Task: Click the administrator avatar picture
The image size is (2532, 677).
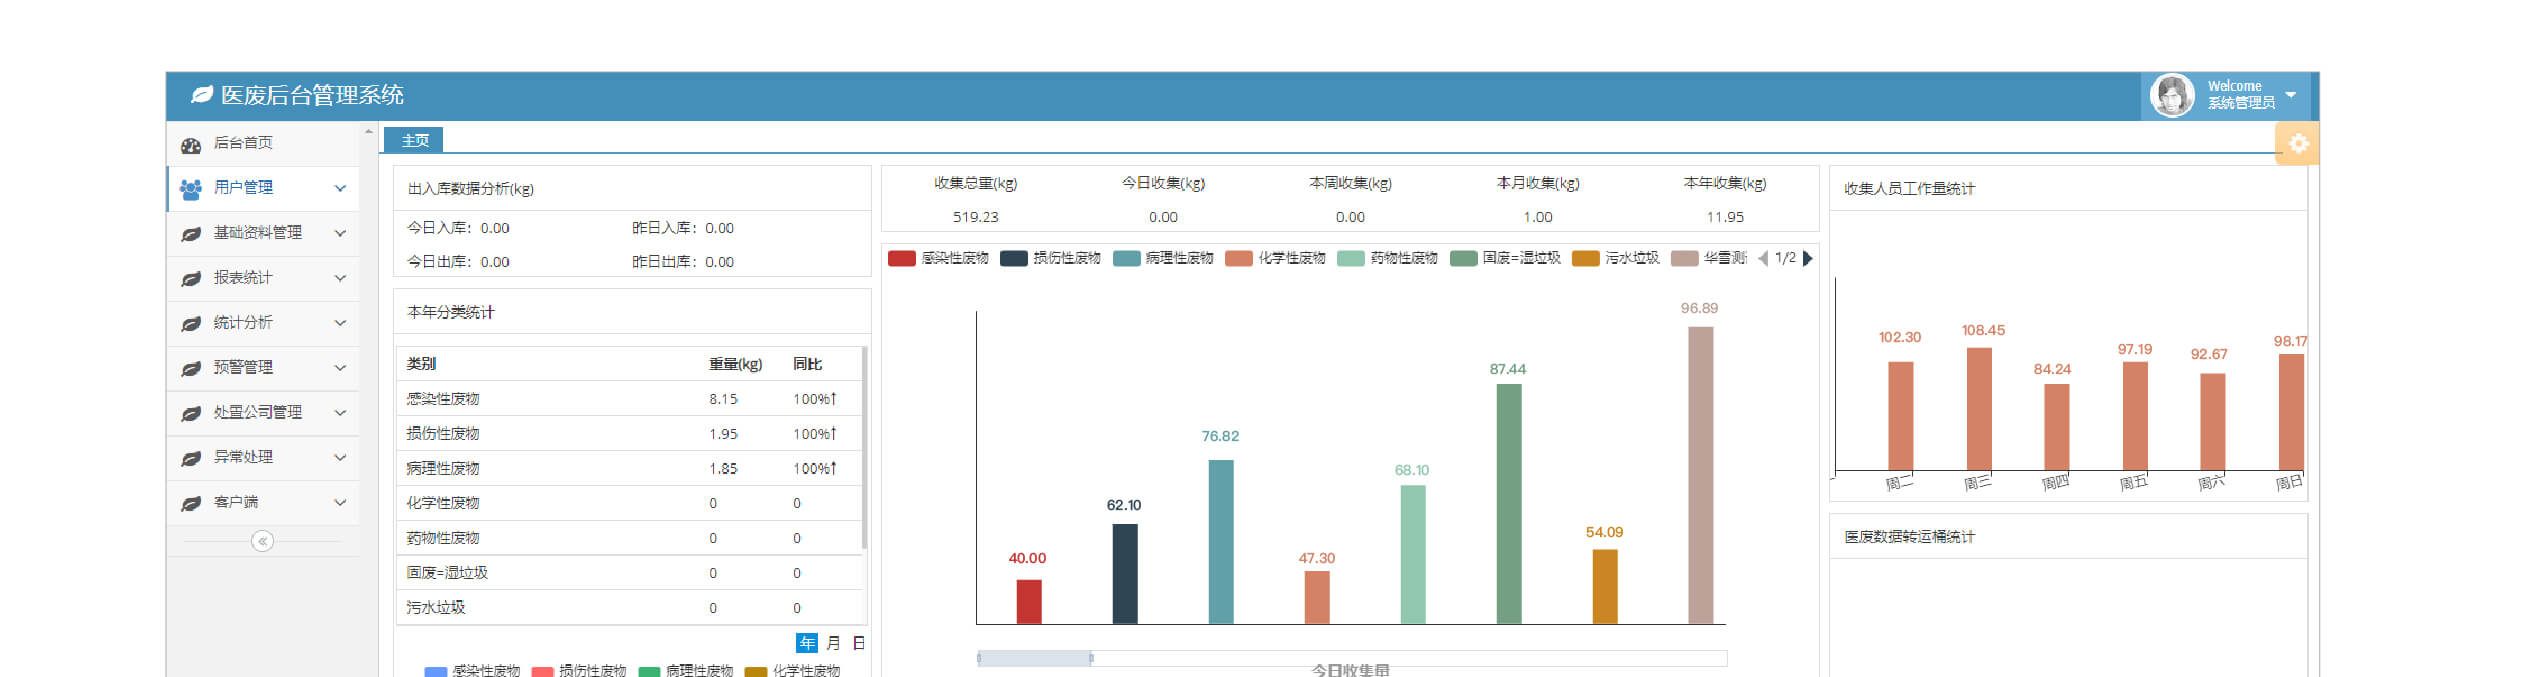Action: (2172, 96)
